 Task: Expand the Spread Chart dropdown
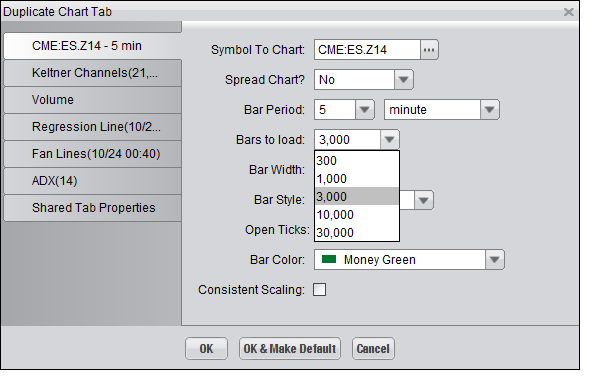pyautogui.click(x=403, y=80)
